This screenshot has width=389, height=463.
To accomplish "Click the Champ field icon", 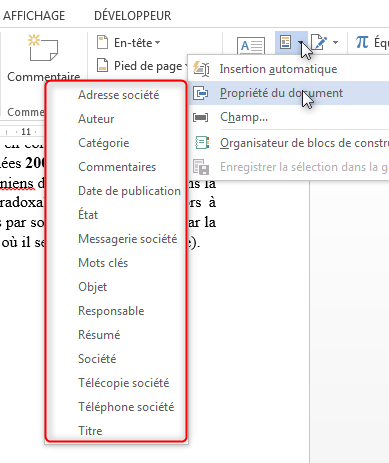I will point(201,117).
